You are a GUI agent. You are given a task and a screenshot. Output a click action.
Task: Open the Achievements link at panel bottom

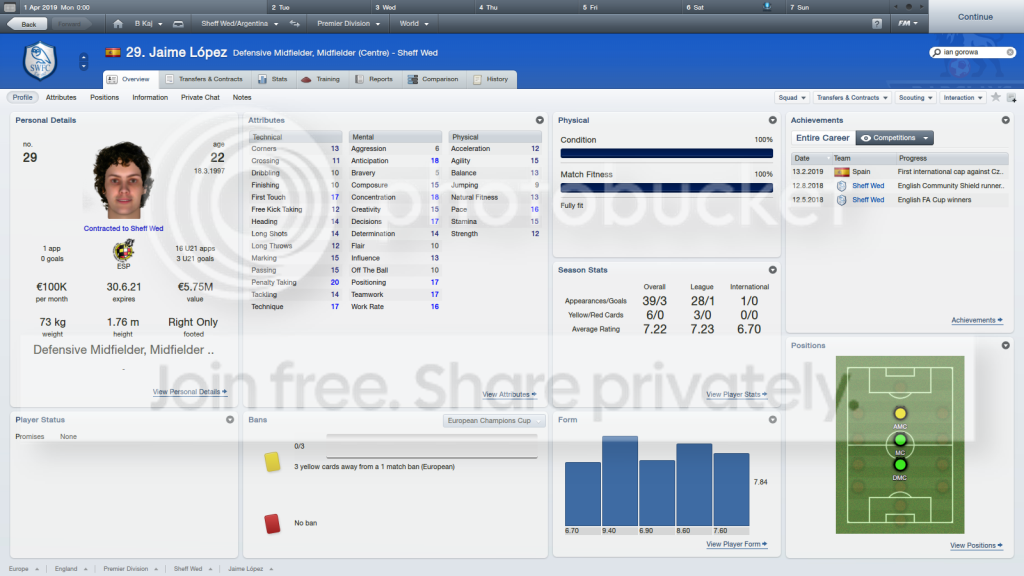tap(976, 320)
